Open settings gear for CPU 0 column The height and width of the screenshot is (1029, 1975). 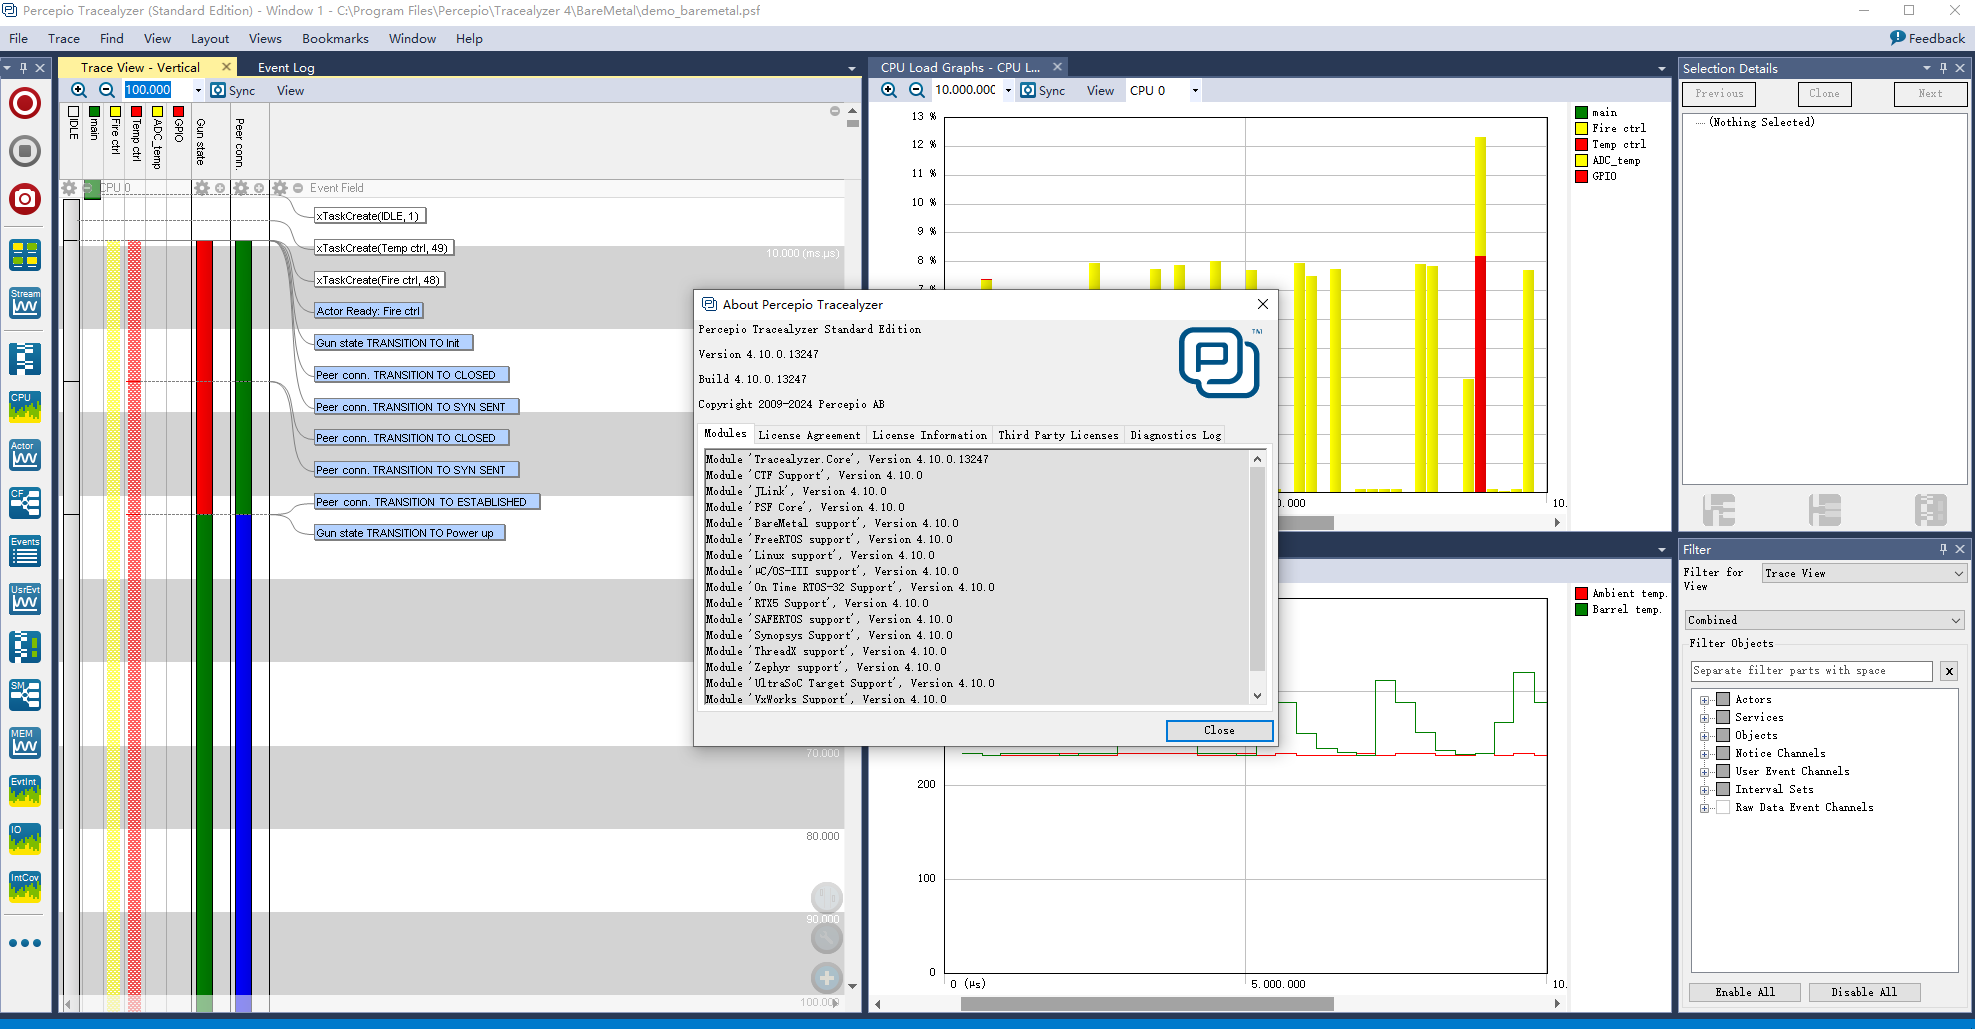(69, 188)
